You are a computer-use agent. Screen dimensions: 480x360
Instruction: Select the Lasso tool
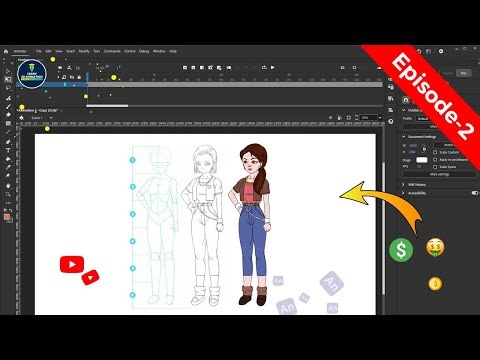[x=8, y=88]
